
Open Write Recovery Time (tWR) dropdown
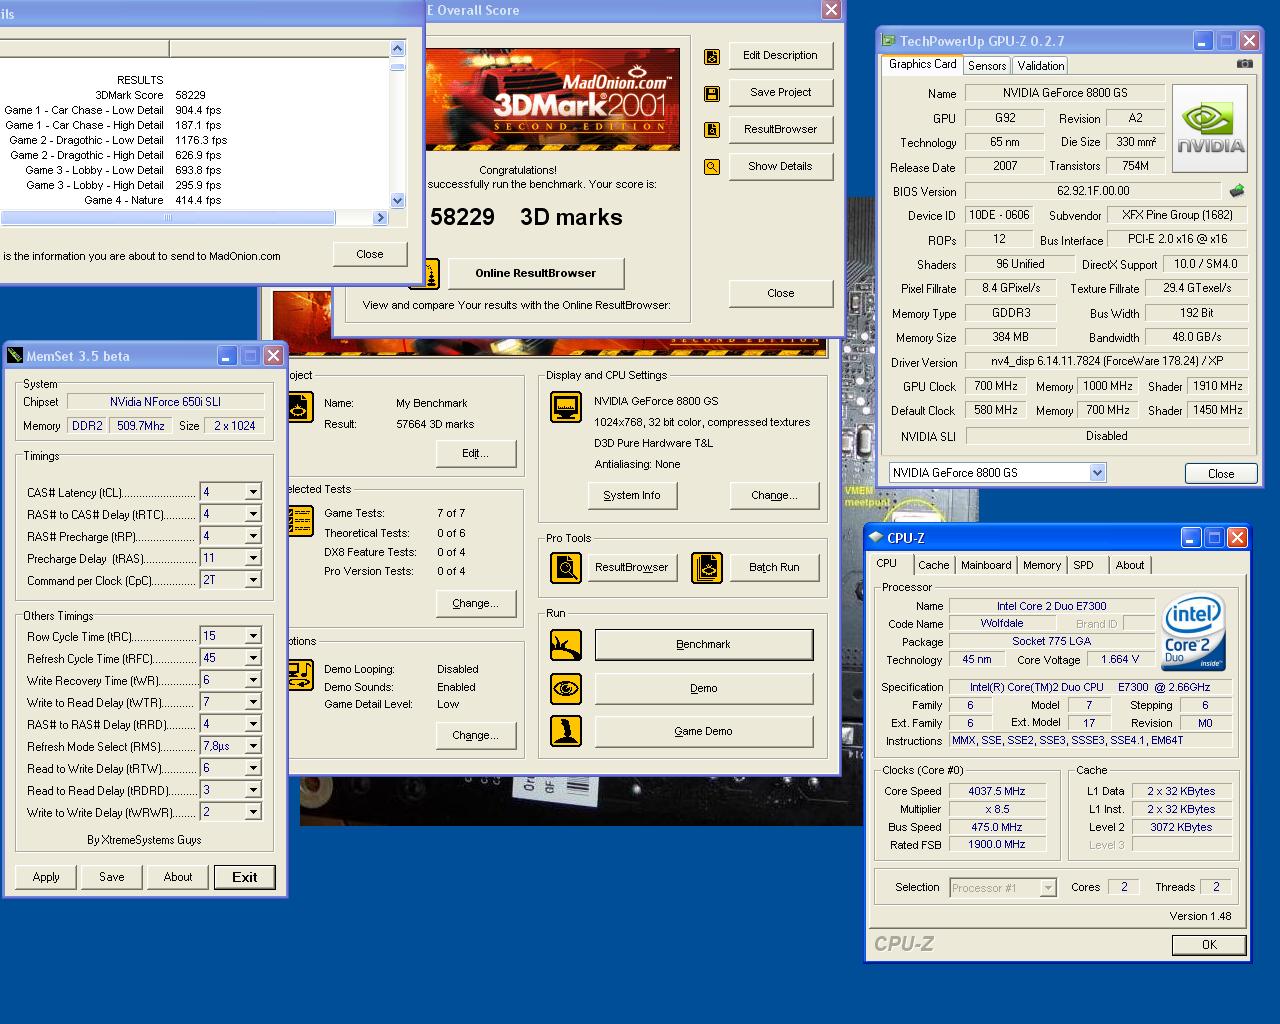coord(253,680)
